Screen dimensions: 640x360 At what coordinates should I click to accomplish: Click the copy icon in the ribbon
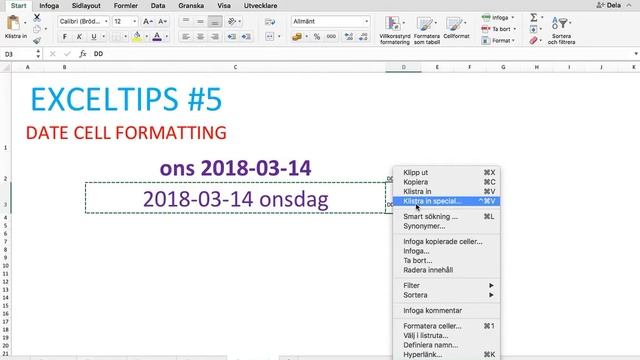point(37,29)
